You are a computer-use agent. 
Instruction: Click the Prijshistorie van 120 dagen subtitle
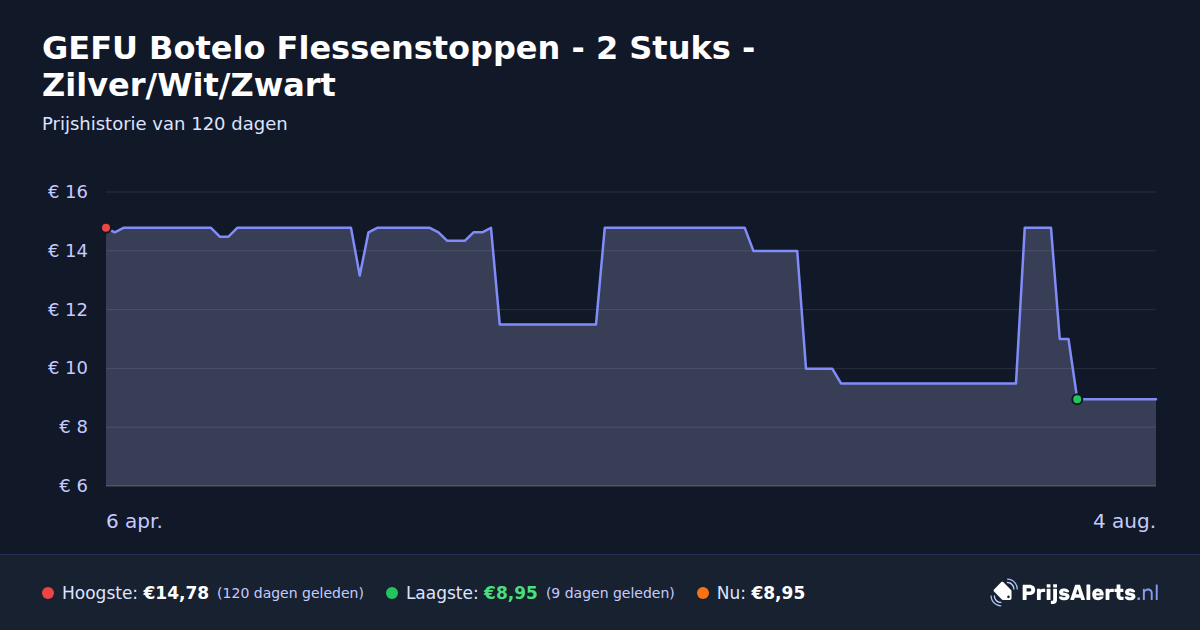(x=165, y=124)
